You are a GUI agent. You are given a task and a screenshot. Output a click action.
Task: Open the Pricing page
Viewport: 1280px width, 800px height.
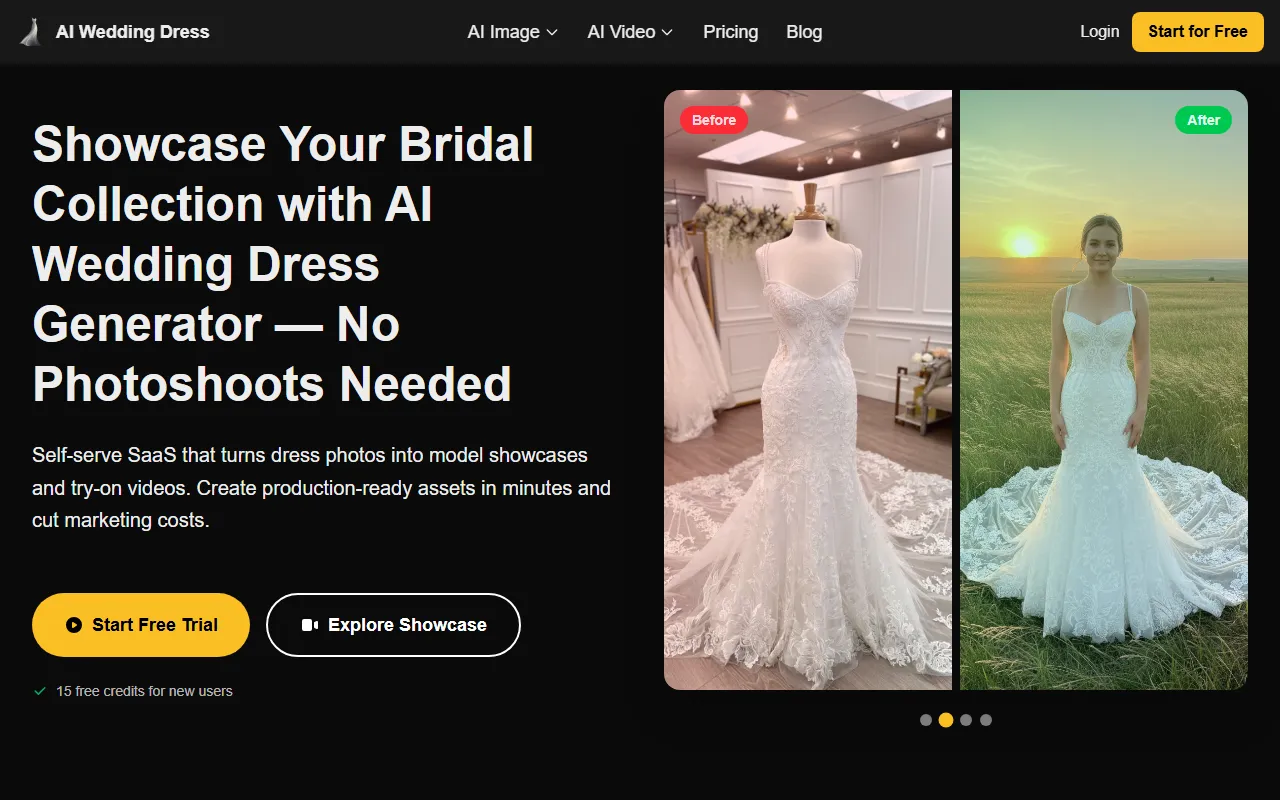[x=730, y=32]
